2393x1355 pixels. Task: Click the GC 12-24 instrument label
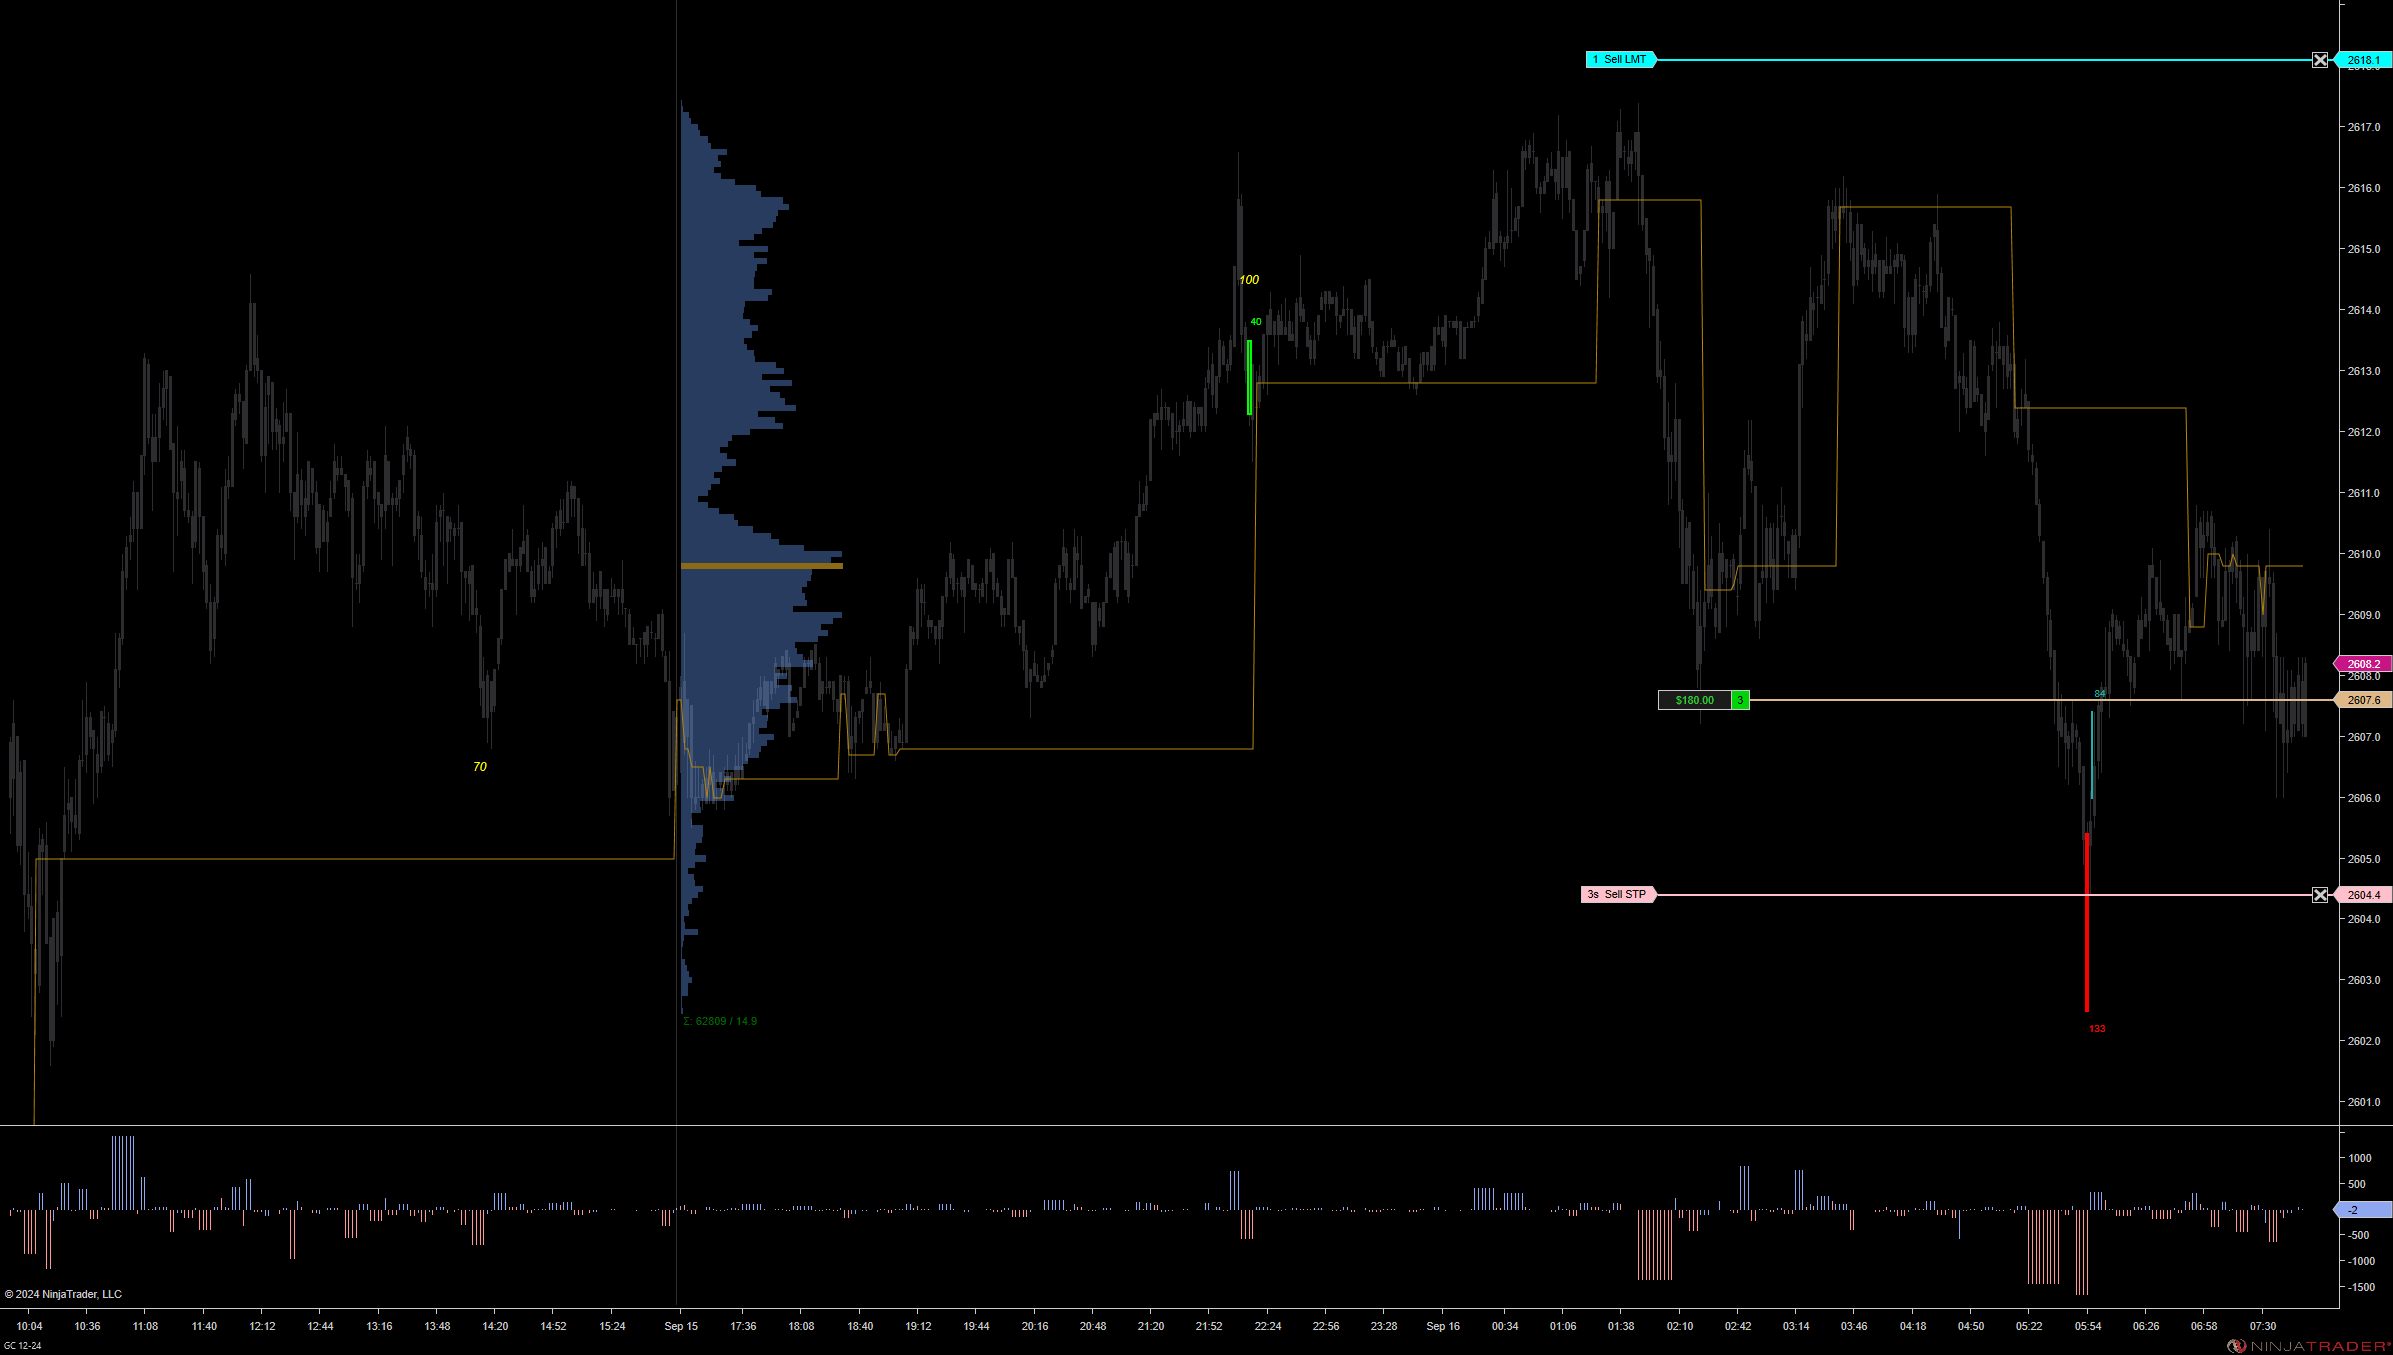tap(23, 1346)
